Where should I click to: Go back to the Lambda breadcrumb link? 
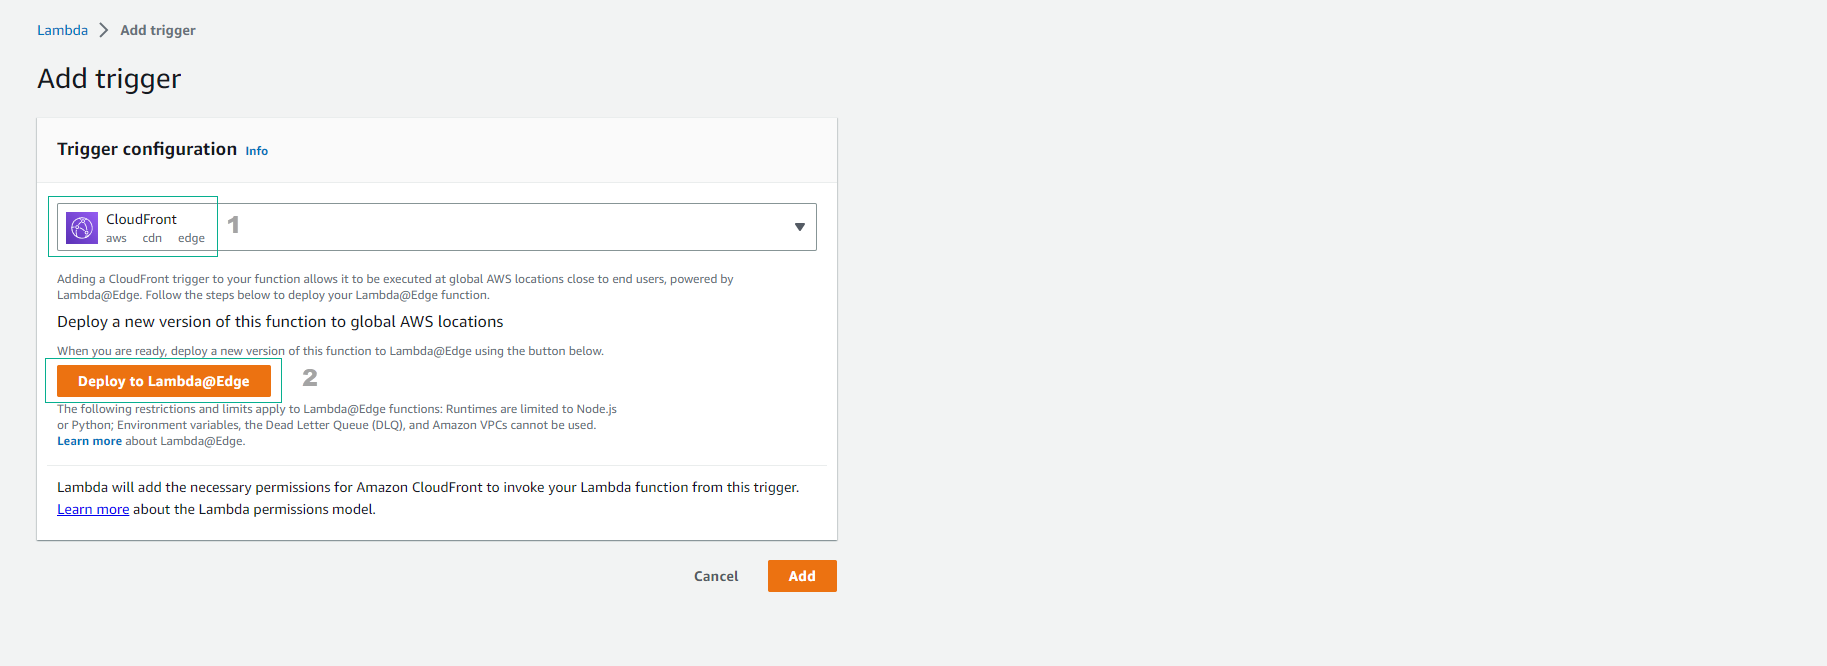click(x=62, y=30)
